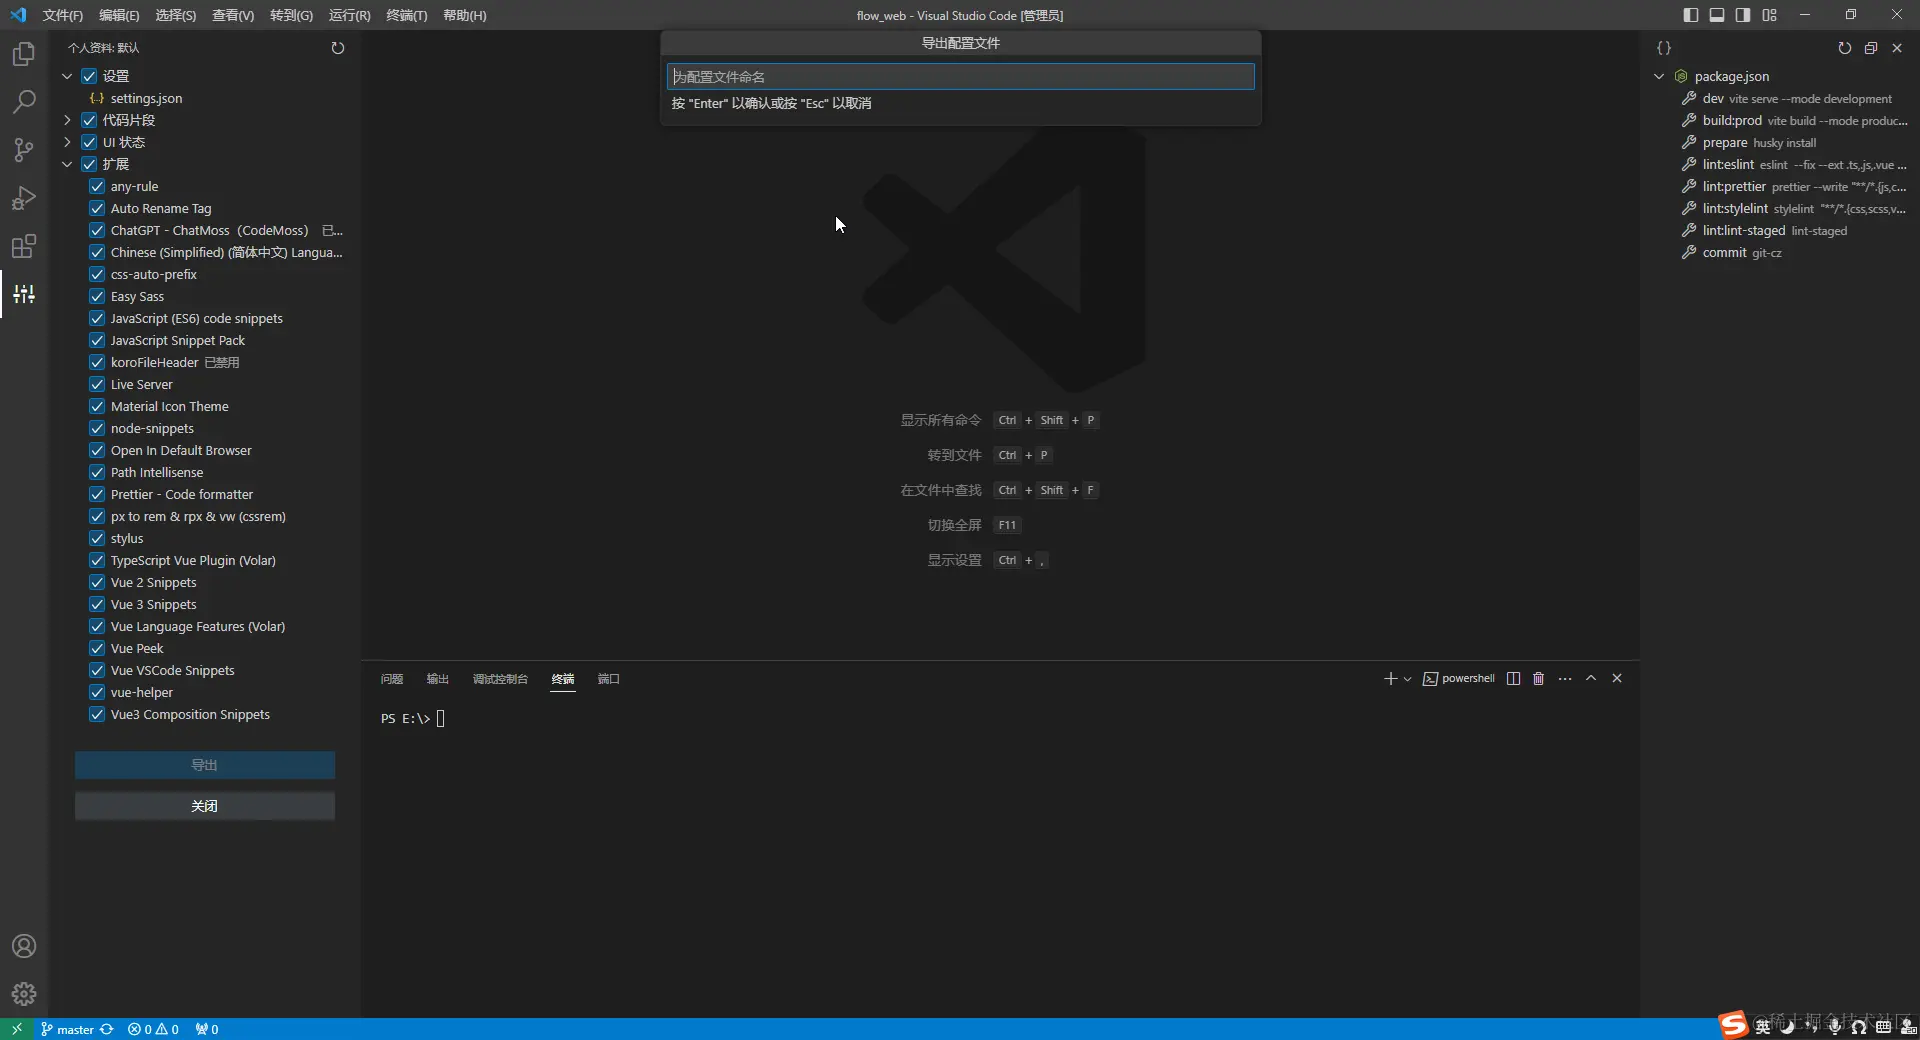
Task: Collapse the 设置 tree node
Action: click(x=67, y=76)
